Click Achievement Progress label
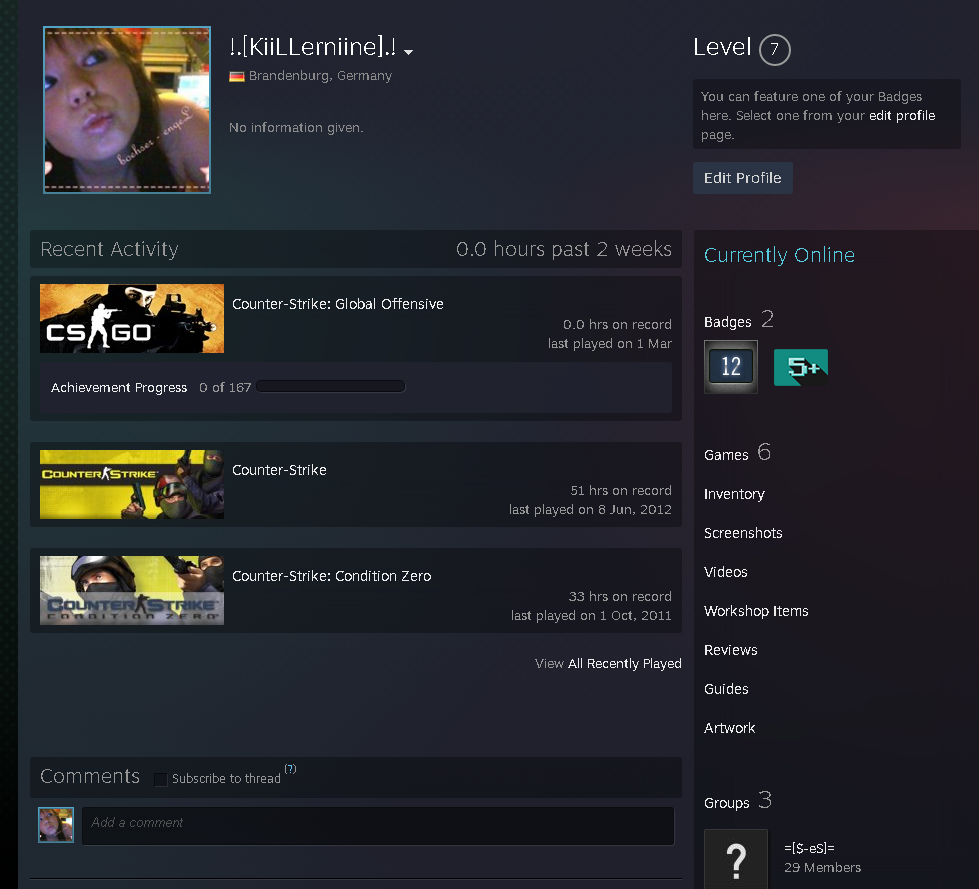Image resolution: width=979 pixels, height=889 pixels. pos(119,388)
